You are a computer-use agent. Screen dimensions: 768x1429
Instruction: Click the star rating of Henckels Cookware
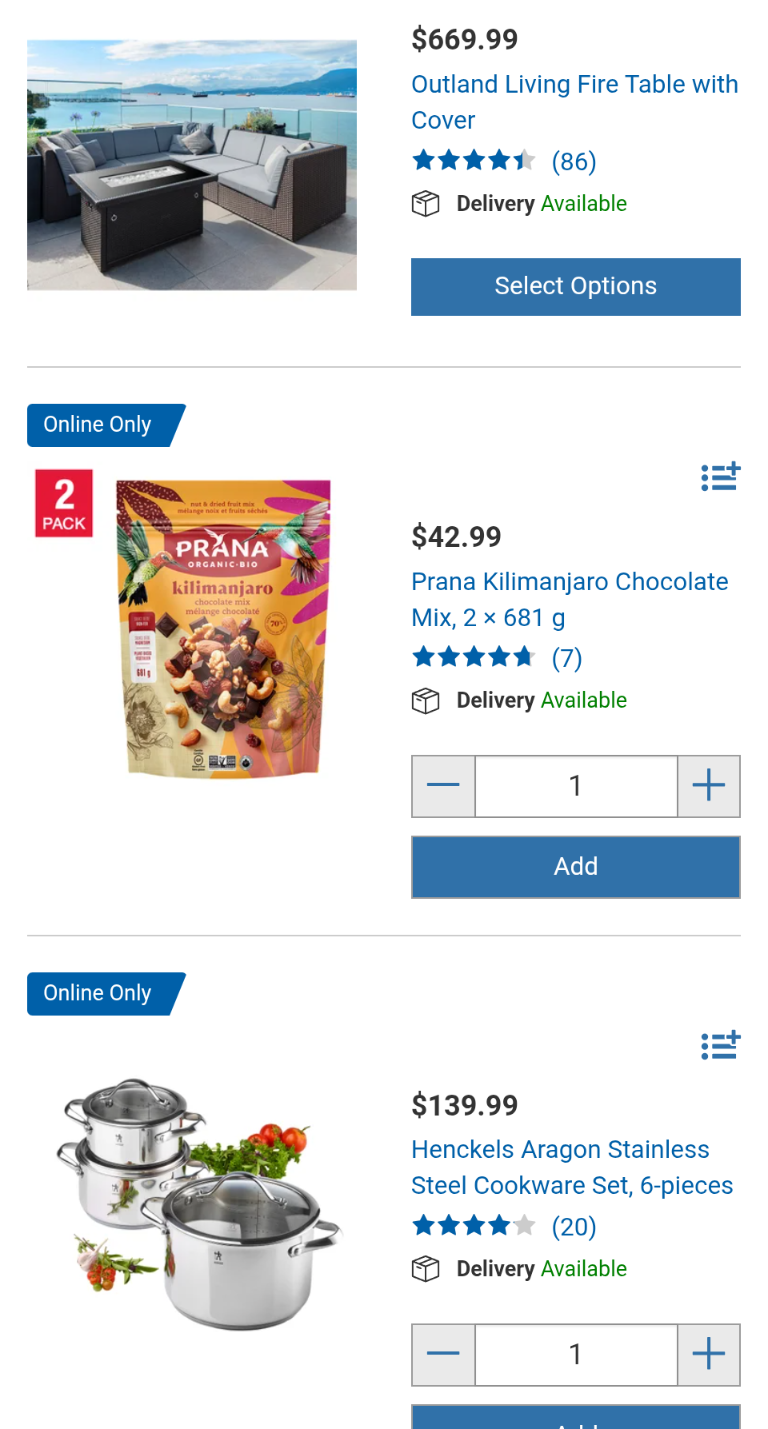tap(473, 1226)
